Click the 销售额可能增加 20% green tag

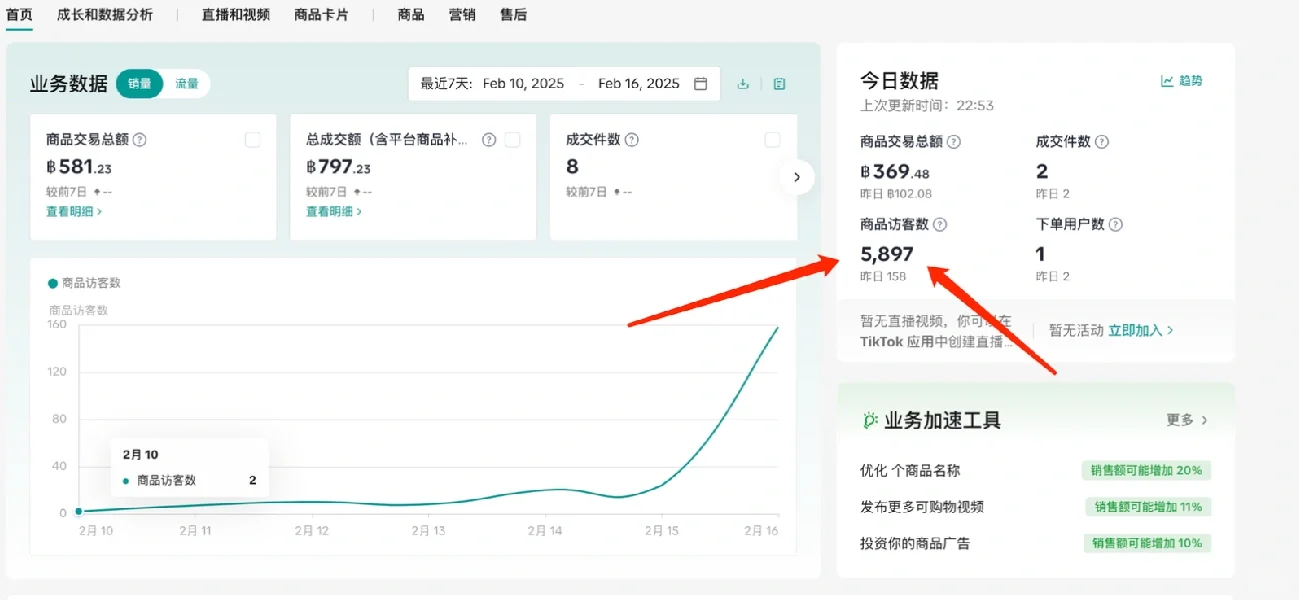(1148, 470)
